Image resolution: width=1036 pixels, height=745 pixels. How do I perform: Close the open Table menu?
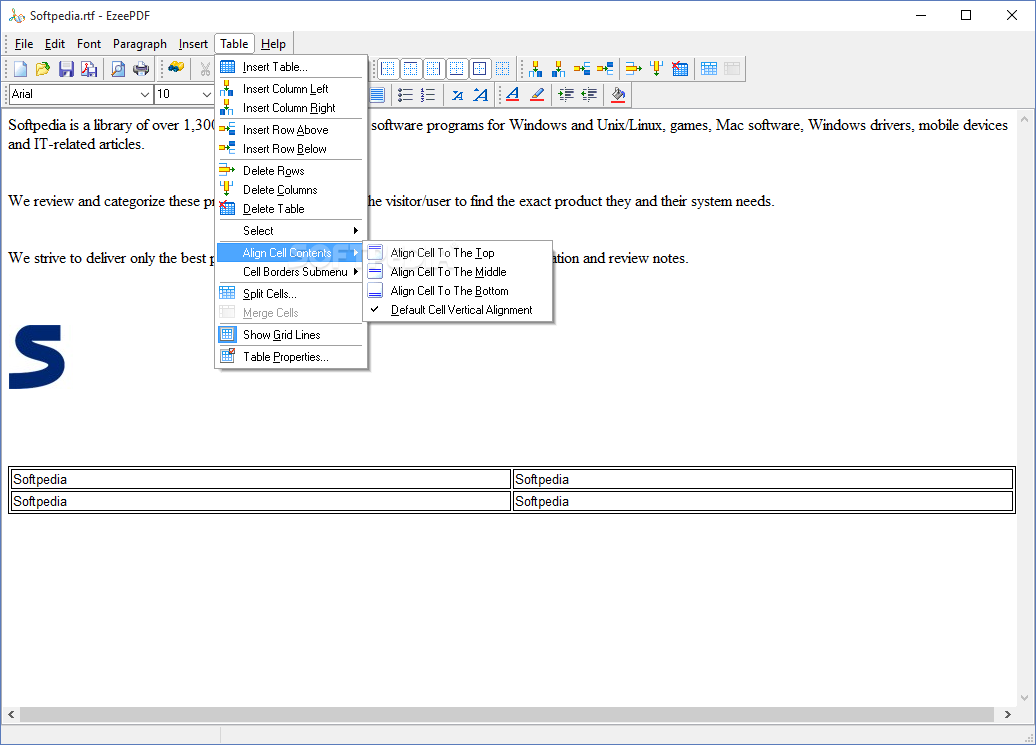click(x=234, y=44)
